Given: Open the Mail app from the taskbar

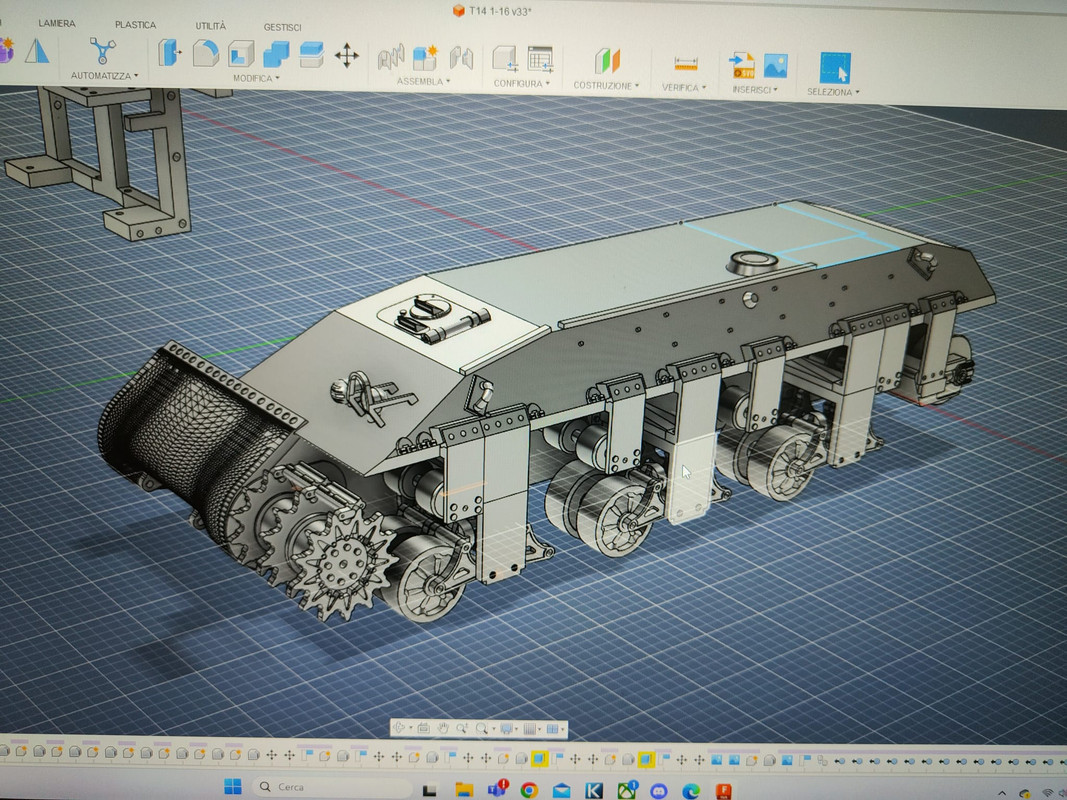Looking at the screenshot, I should point(561,790).
